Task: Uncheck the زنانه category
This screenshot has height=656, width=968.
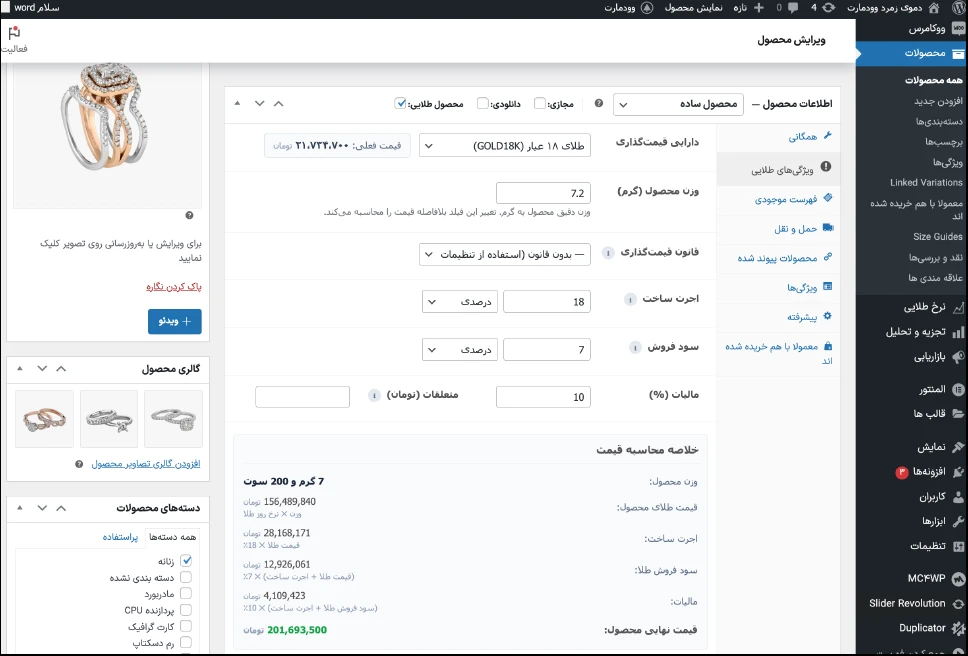Action: click(186, 561)
